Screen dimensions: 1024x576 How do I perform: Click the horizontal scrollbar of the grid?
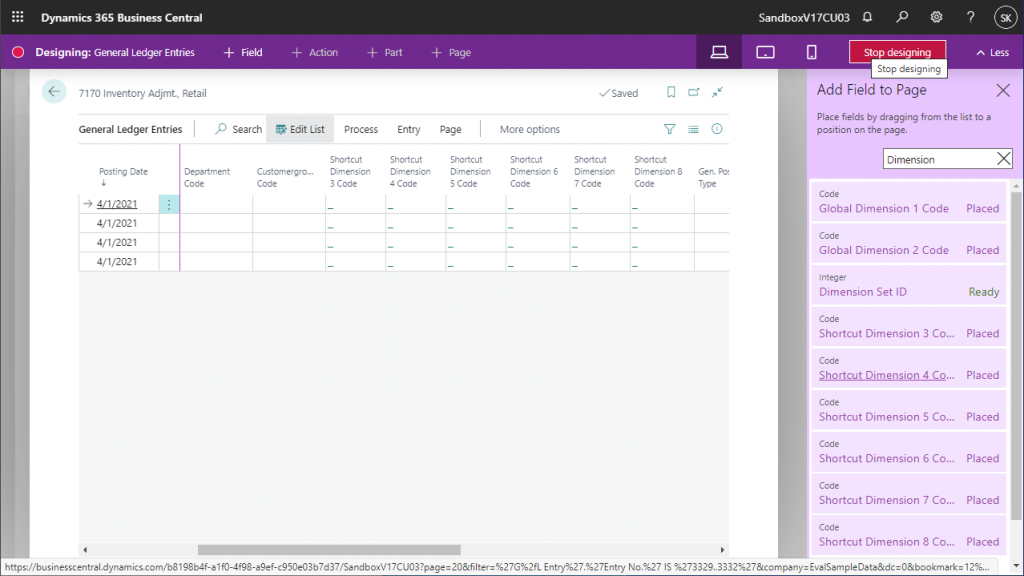(x=329, y=549)
